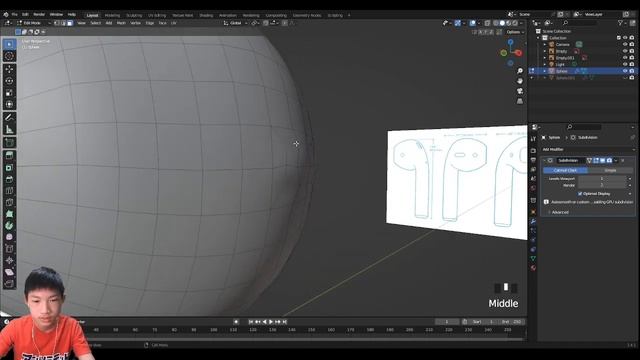
Task: Toggle perspective/orthographic grid gizmo
Action: (520, 101)
